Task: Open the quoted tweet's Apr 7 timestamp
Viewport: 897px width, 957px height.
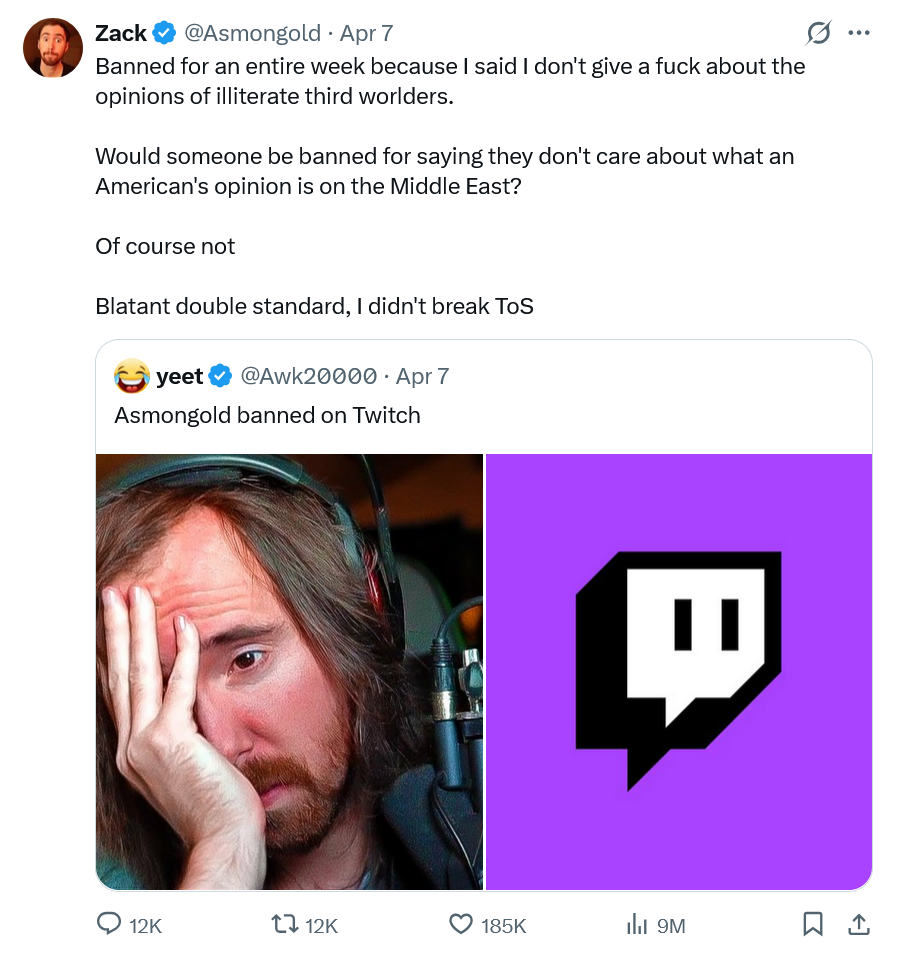Action: pyautogui.click(x=422, y=376)
